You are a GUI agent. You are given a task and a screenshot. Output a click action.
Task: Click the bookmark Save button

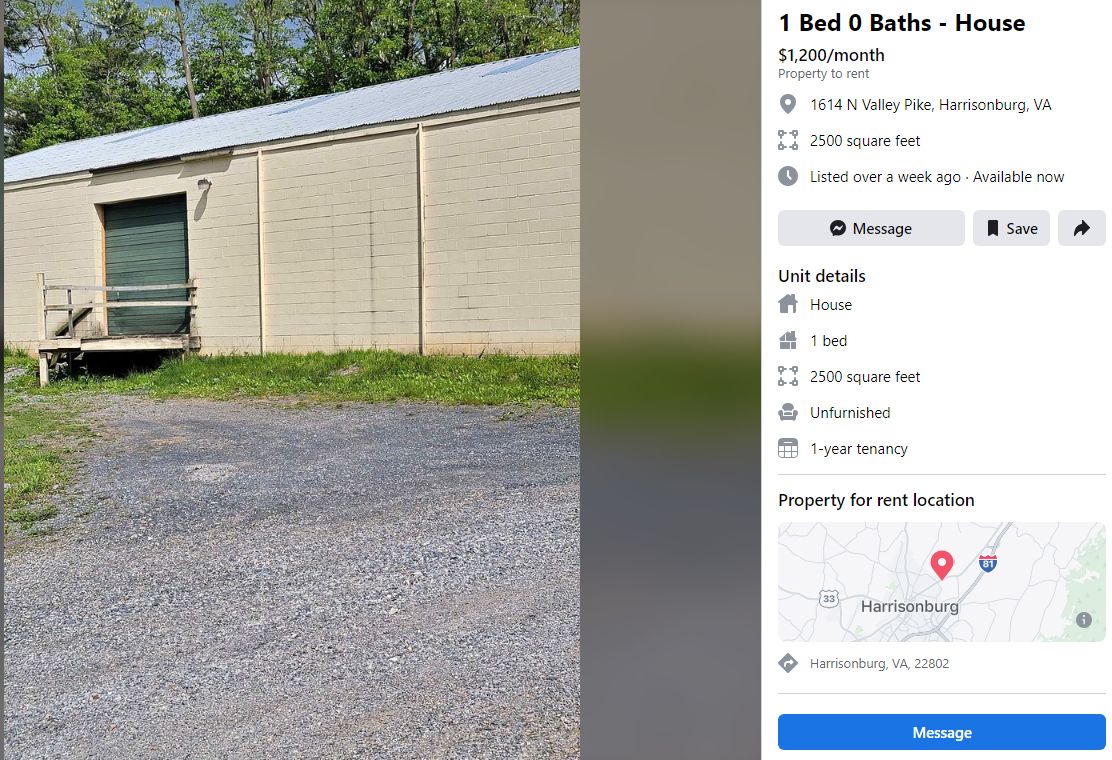pyautogui.click(x=1011, y=228)
